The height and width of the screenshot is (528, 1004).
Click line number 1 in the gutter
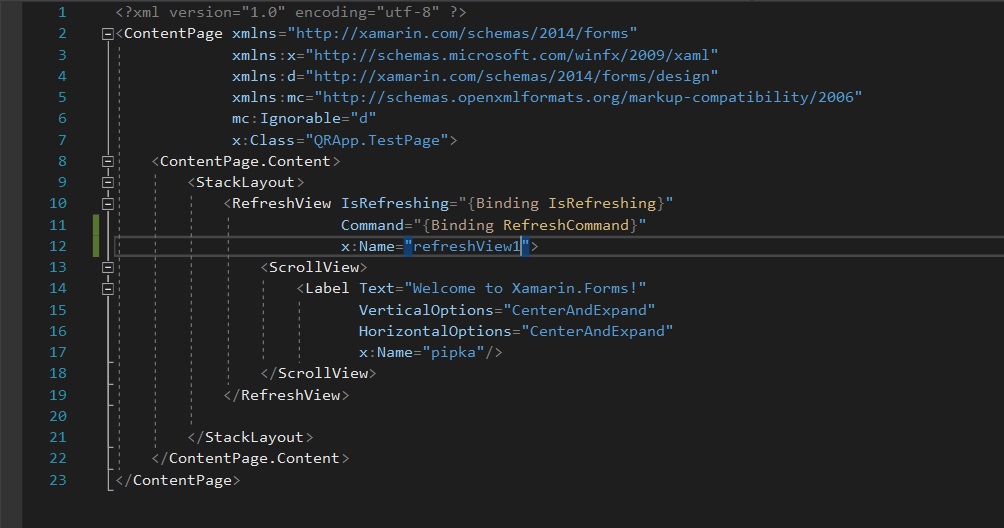(62, 12)
